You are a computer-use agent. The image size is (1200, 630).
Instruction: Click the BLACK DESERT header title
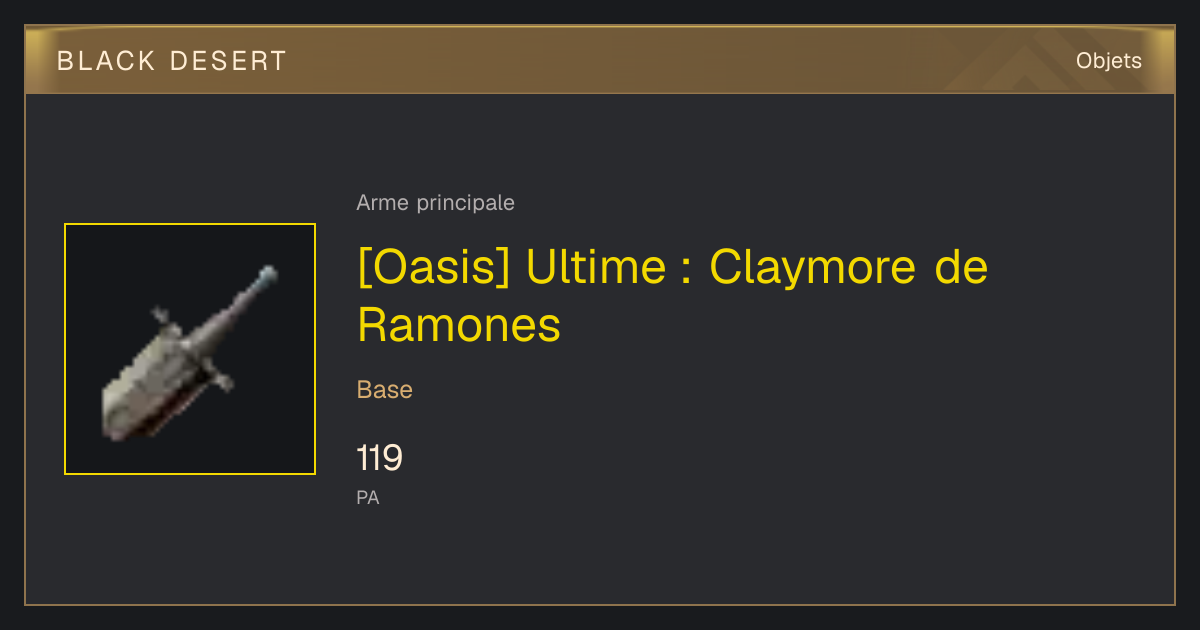tap(172, 61)
